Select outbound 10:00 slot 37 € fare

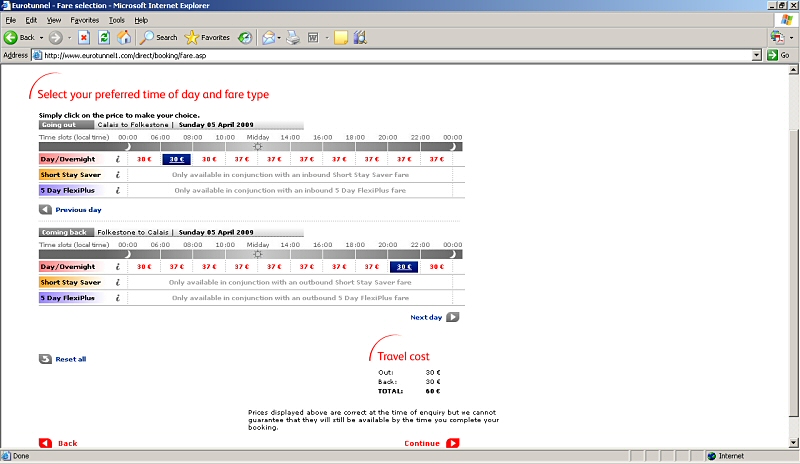(x=242, y=159)
